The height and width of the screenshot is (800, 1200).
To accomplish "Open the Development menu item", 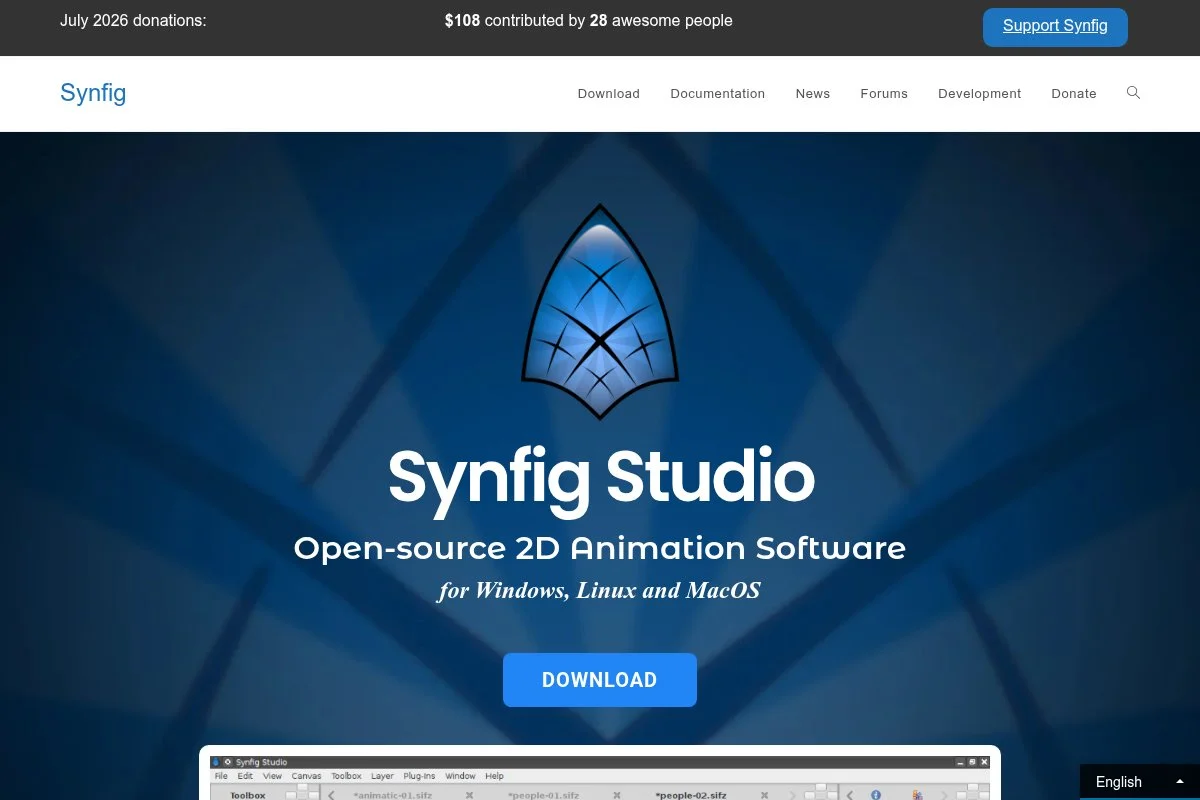I will click(x=980, y=94).
